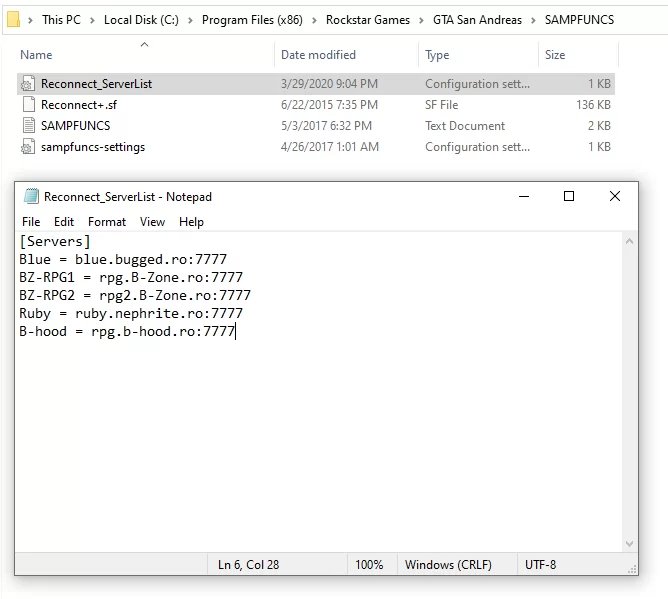Click the B-hood server line
This screenshot has height=599, width=668.
(127, 331)
